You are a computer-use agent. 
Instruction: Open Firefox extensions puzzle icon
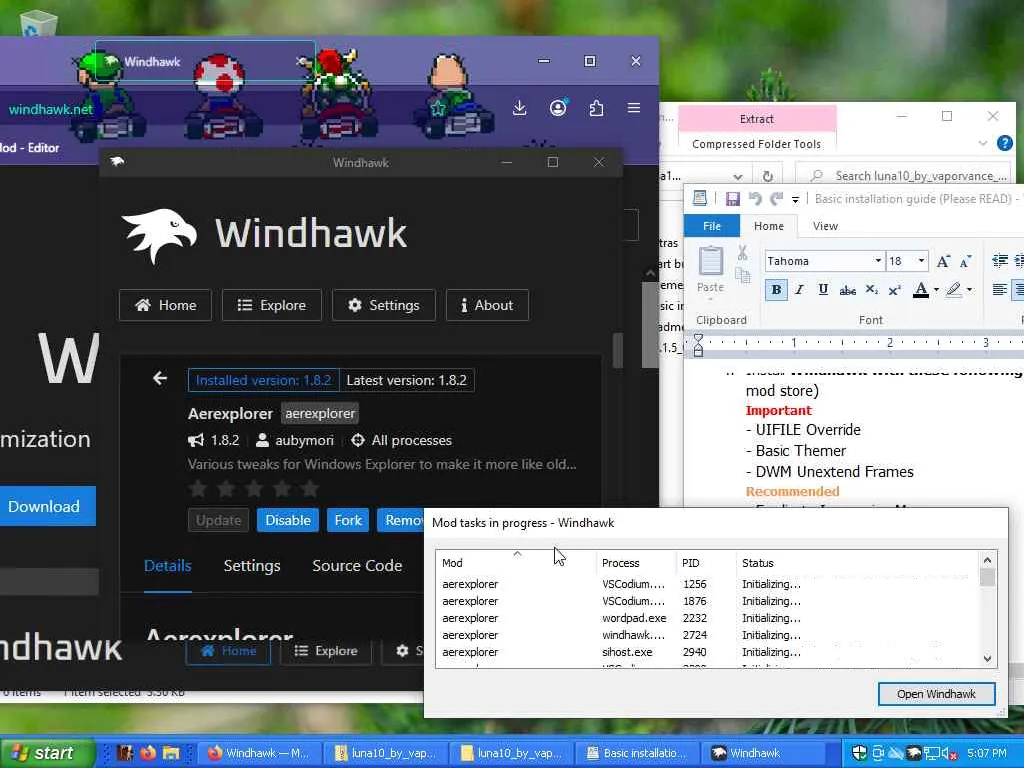click(x=596, y=108)
